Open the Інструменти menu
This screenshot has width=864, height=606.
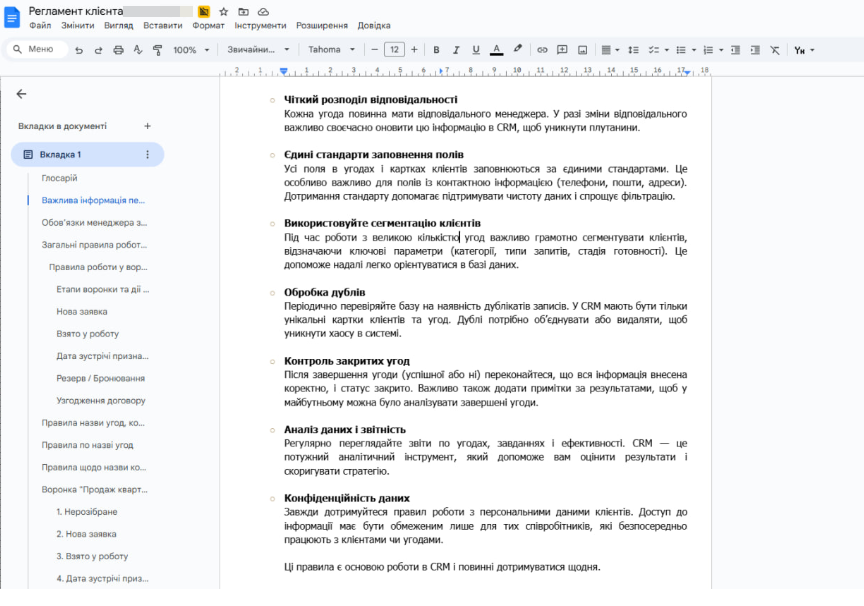coord(259,24)
